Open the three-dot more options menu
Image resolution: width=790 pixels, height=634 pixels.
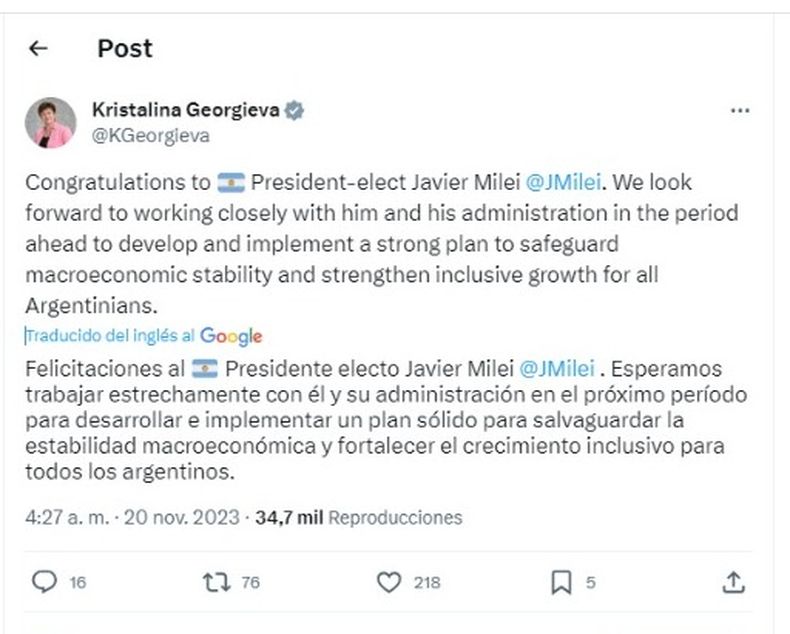pyautogui.click(x=739, y=111)
